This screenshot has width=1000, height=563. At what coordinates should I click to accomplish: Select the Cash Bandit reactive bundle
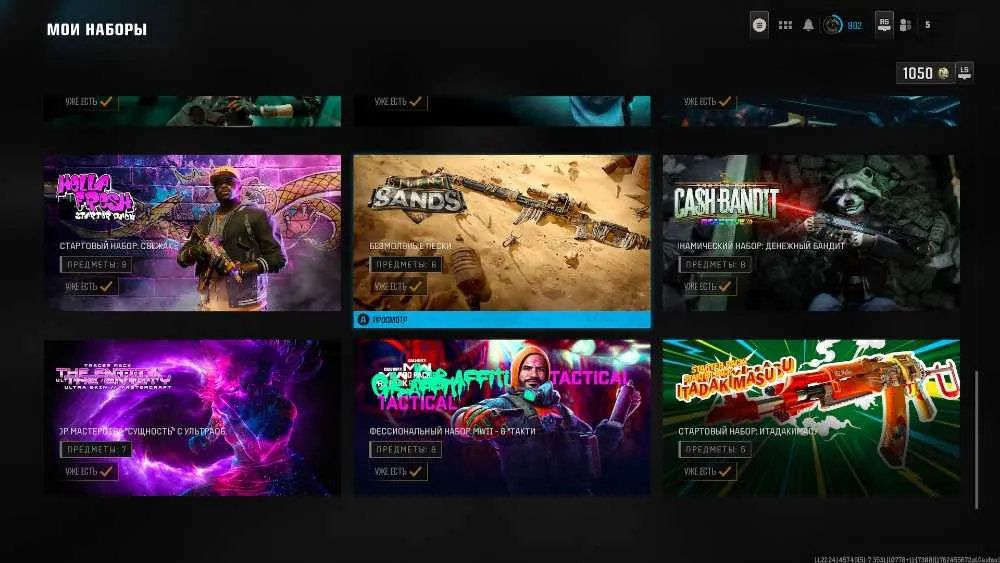(x=811, y=233)
